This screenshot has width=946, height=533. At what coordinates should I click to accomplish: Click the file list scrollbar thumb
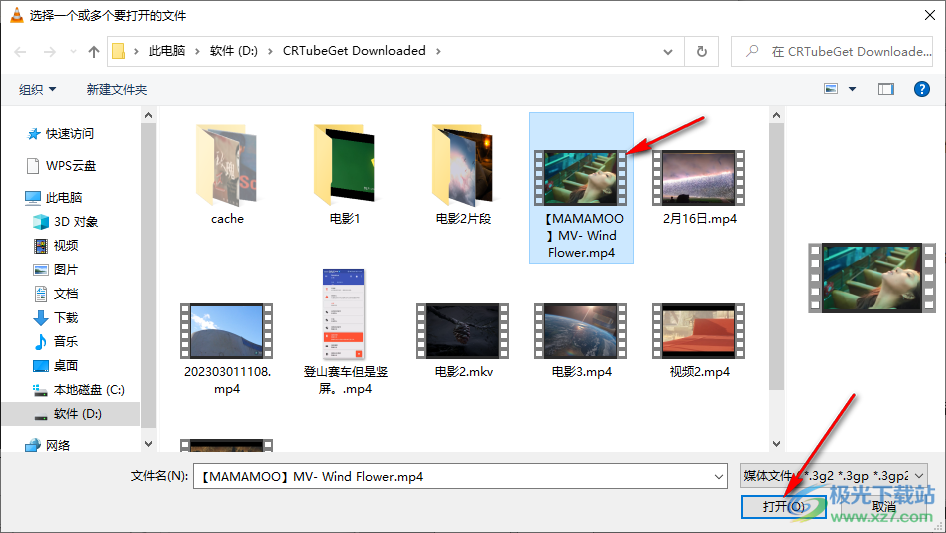tap(776, 257)
